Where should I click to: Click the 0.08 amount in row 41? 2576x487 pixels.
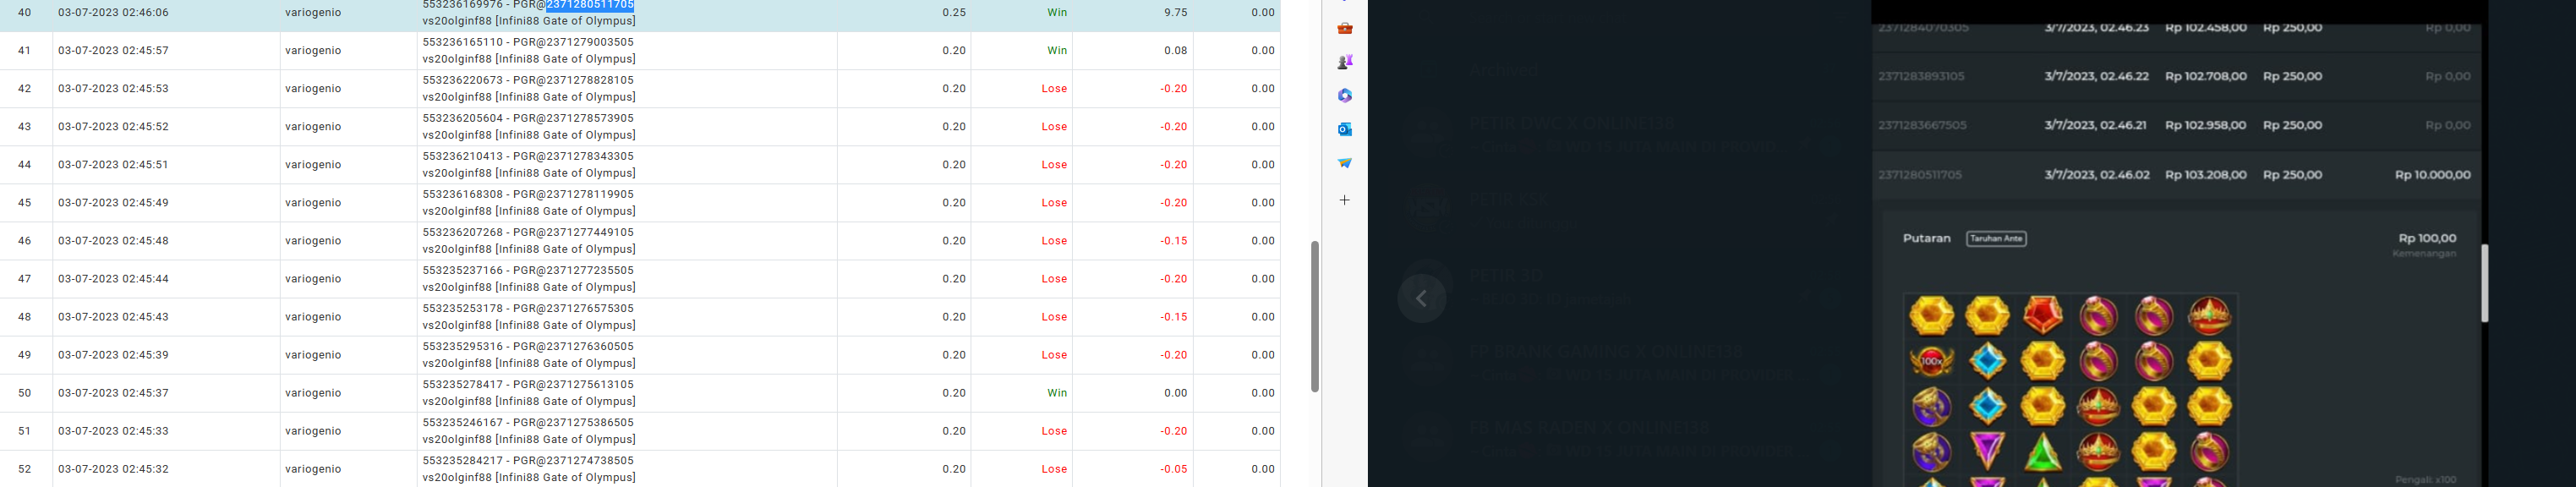click(x=1176, y=50)
